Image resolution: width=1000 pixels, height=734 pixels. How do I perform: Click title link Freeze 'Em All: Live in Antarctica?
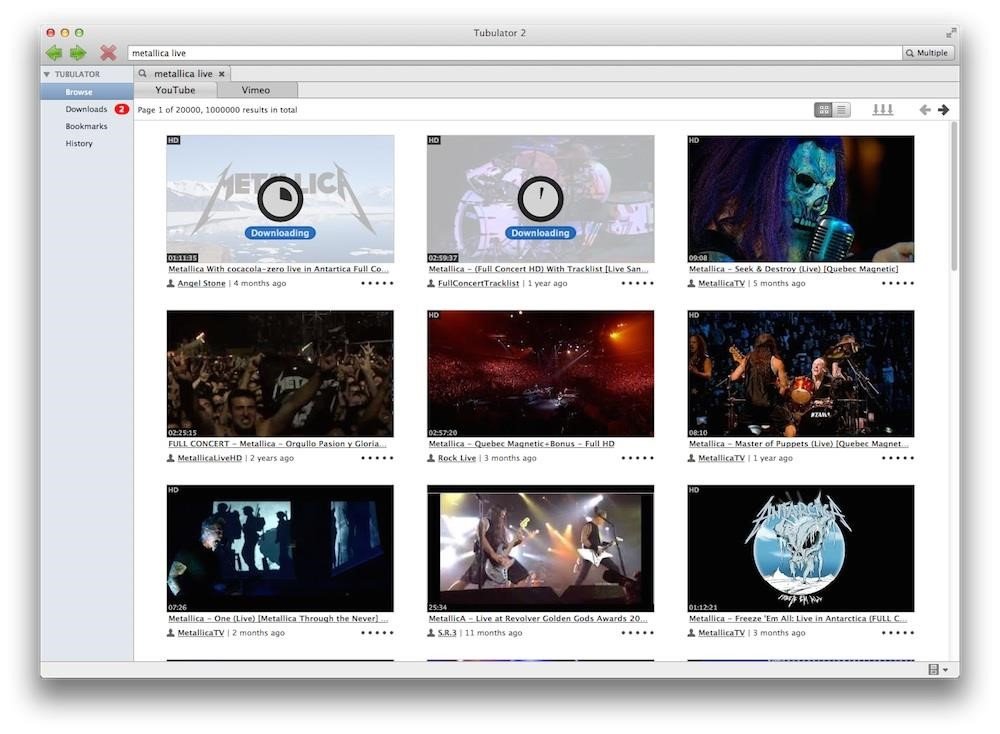(x=798, y=619)
